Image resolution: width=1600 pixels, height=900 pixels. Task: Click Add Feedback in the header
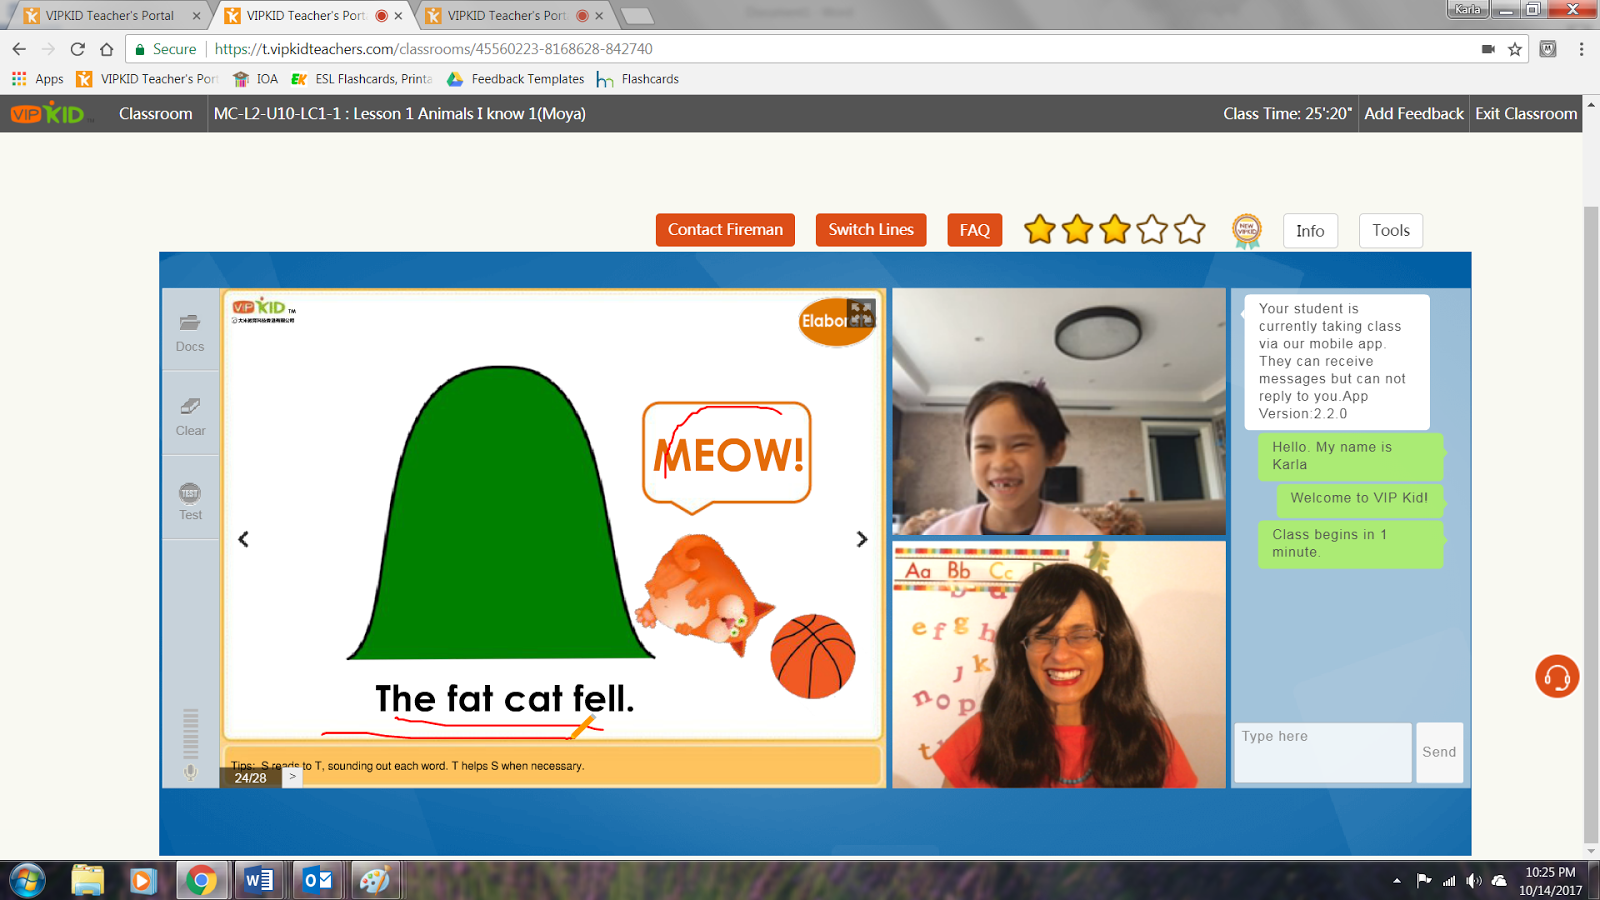1413,114
